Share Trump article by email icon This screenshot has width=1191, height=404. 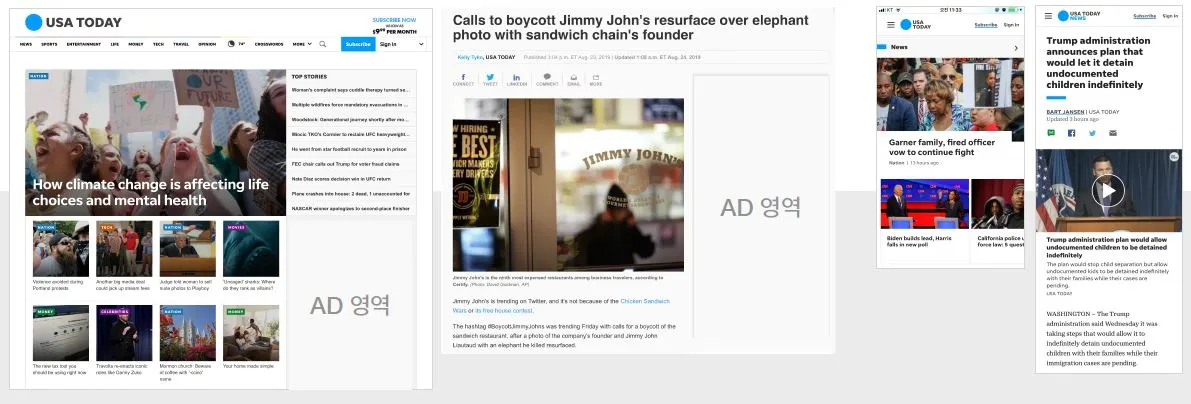1113,133
